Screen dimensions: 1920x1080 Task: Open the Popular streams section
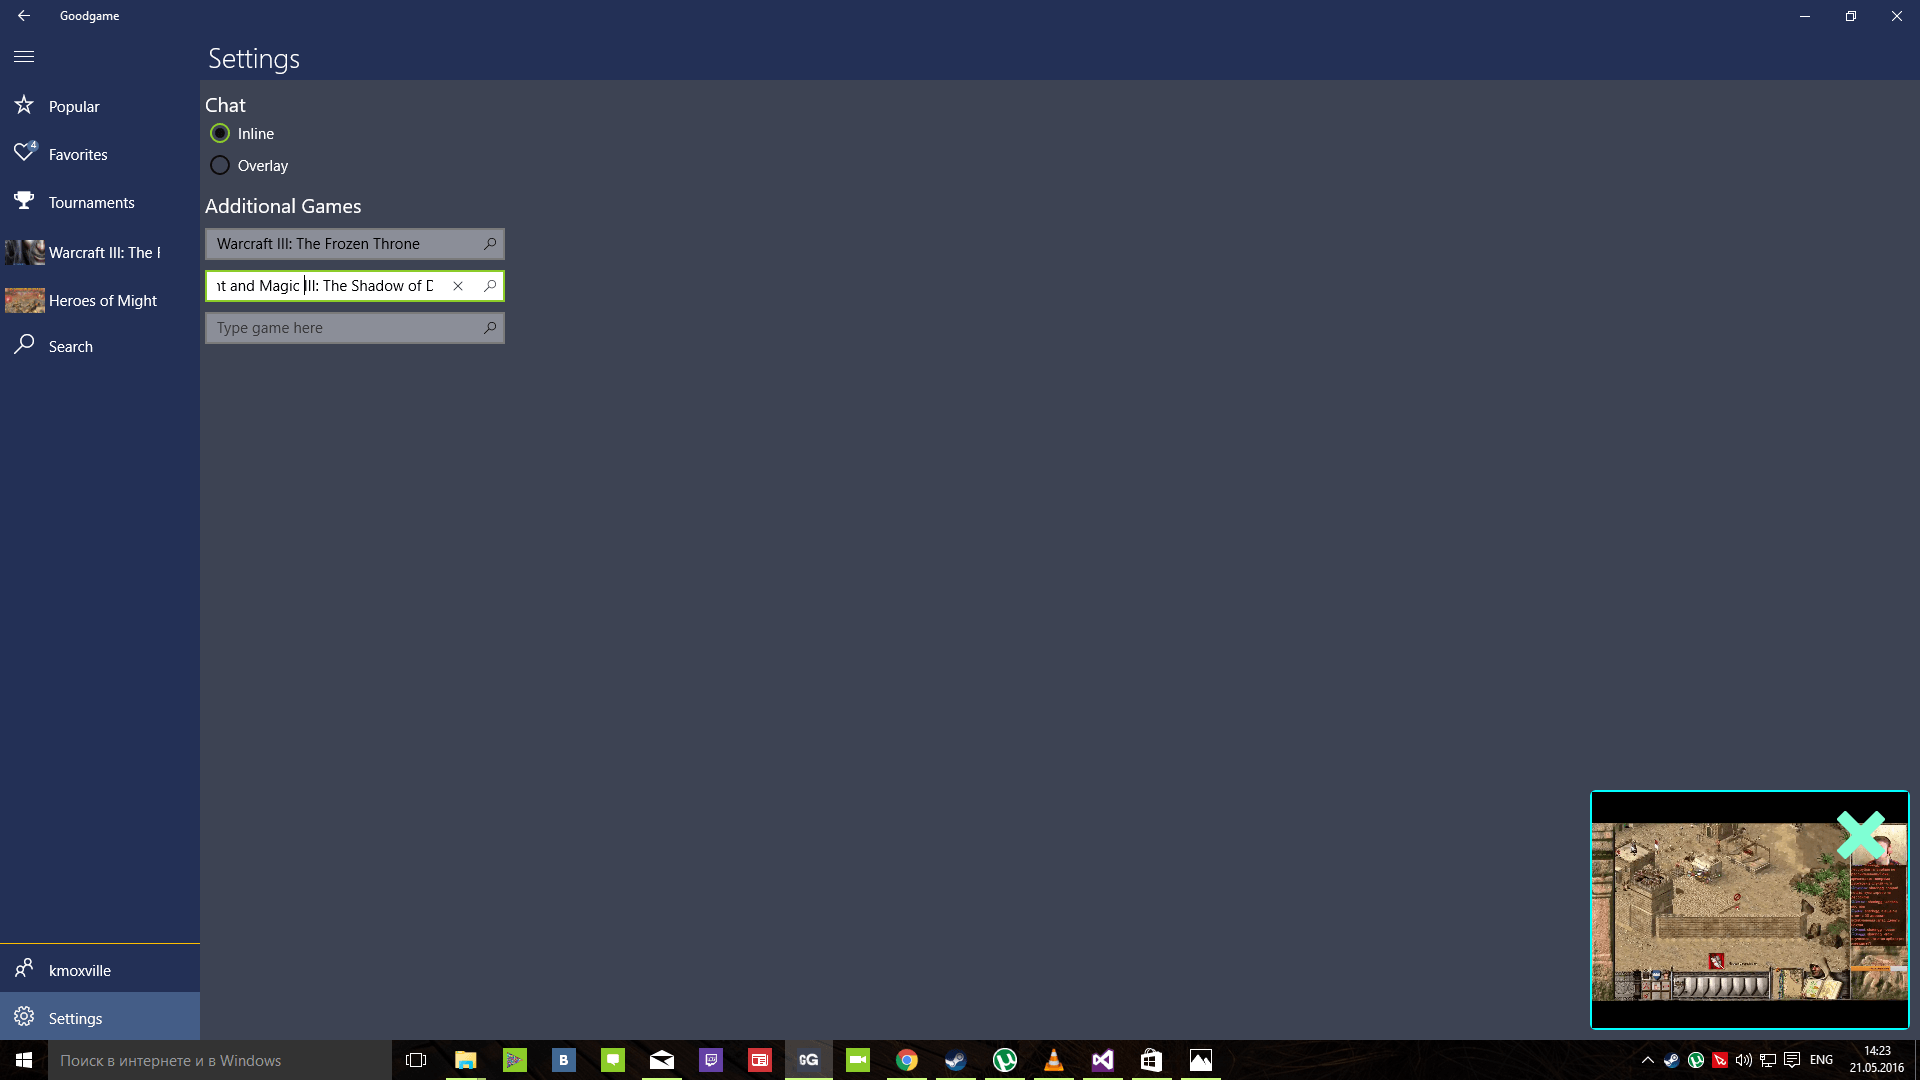[100, 106]
